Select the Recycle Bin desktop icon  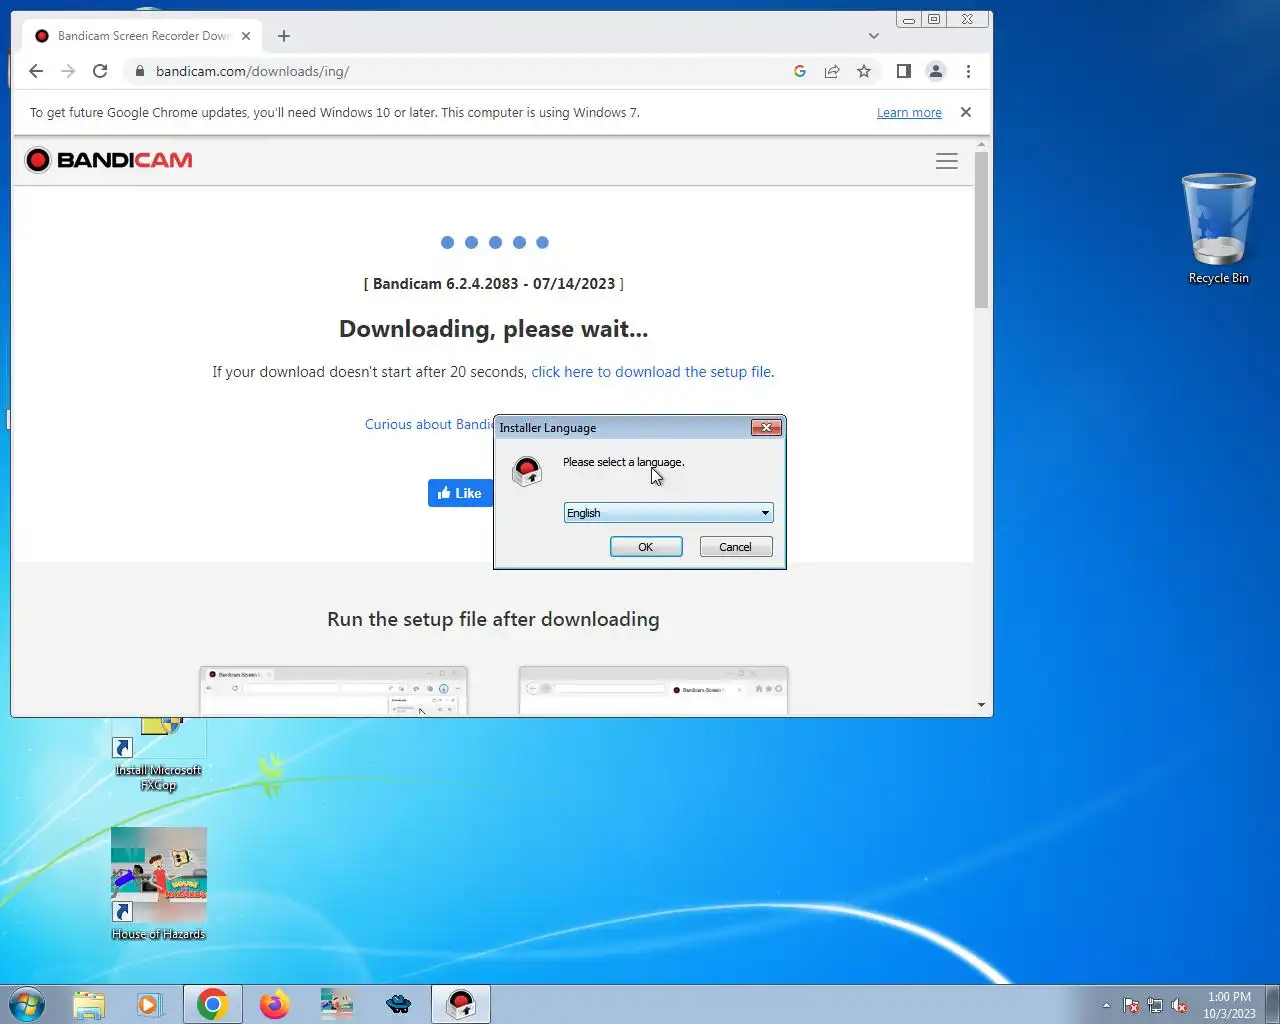pos(1218,229)
